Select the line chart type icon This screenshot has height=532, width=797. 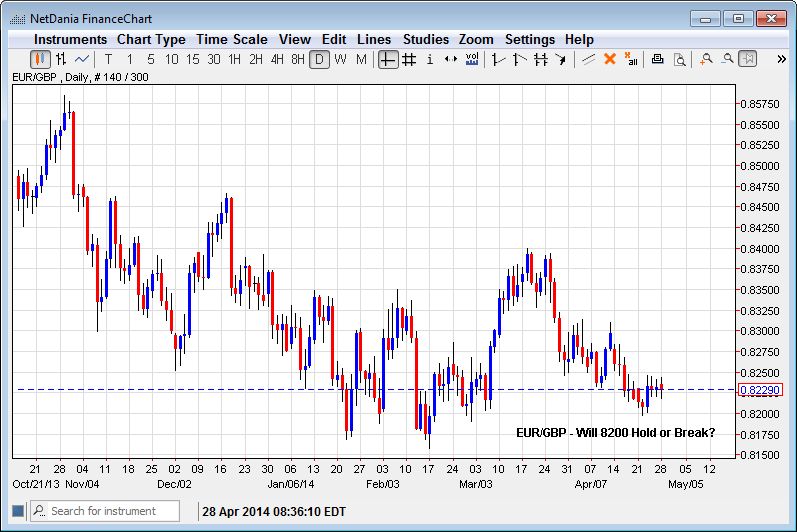click(x=82, y=59)
